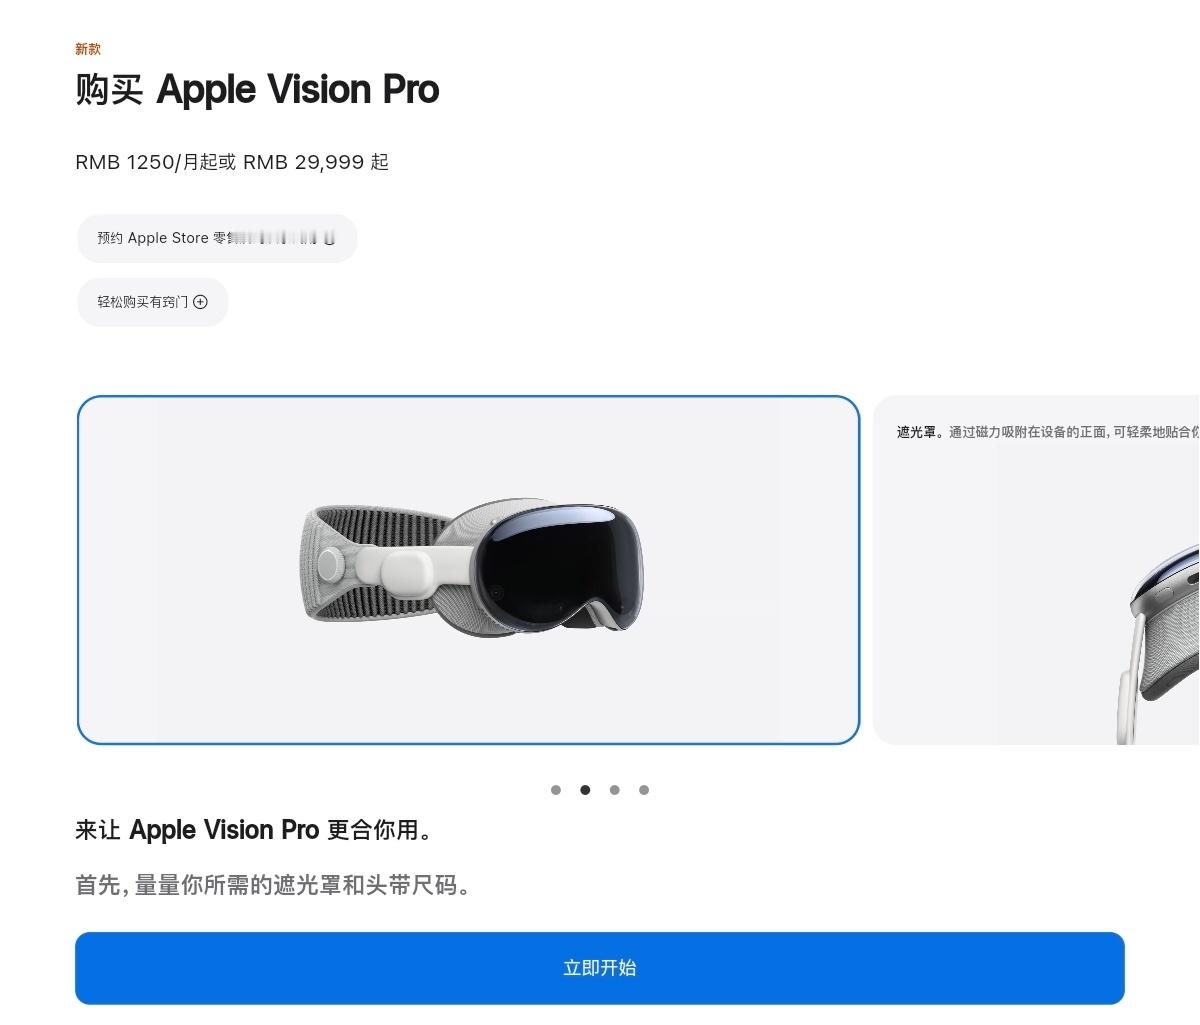Switch to the fourth carousel dot
Screen dimensions: 1200x1025
point(644,790)
